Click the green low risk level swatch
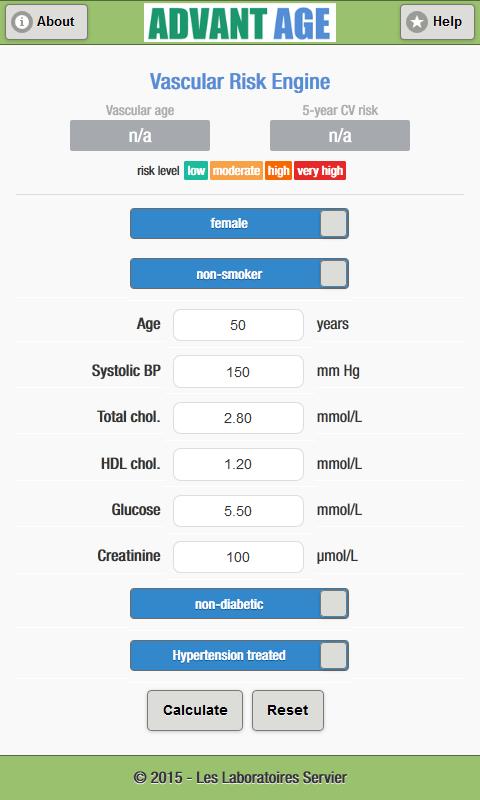The height and width of the screenshot is (800, 480). [196, 170]
